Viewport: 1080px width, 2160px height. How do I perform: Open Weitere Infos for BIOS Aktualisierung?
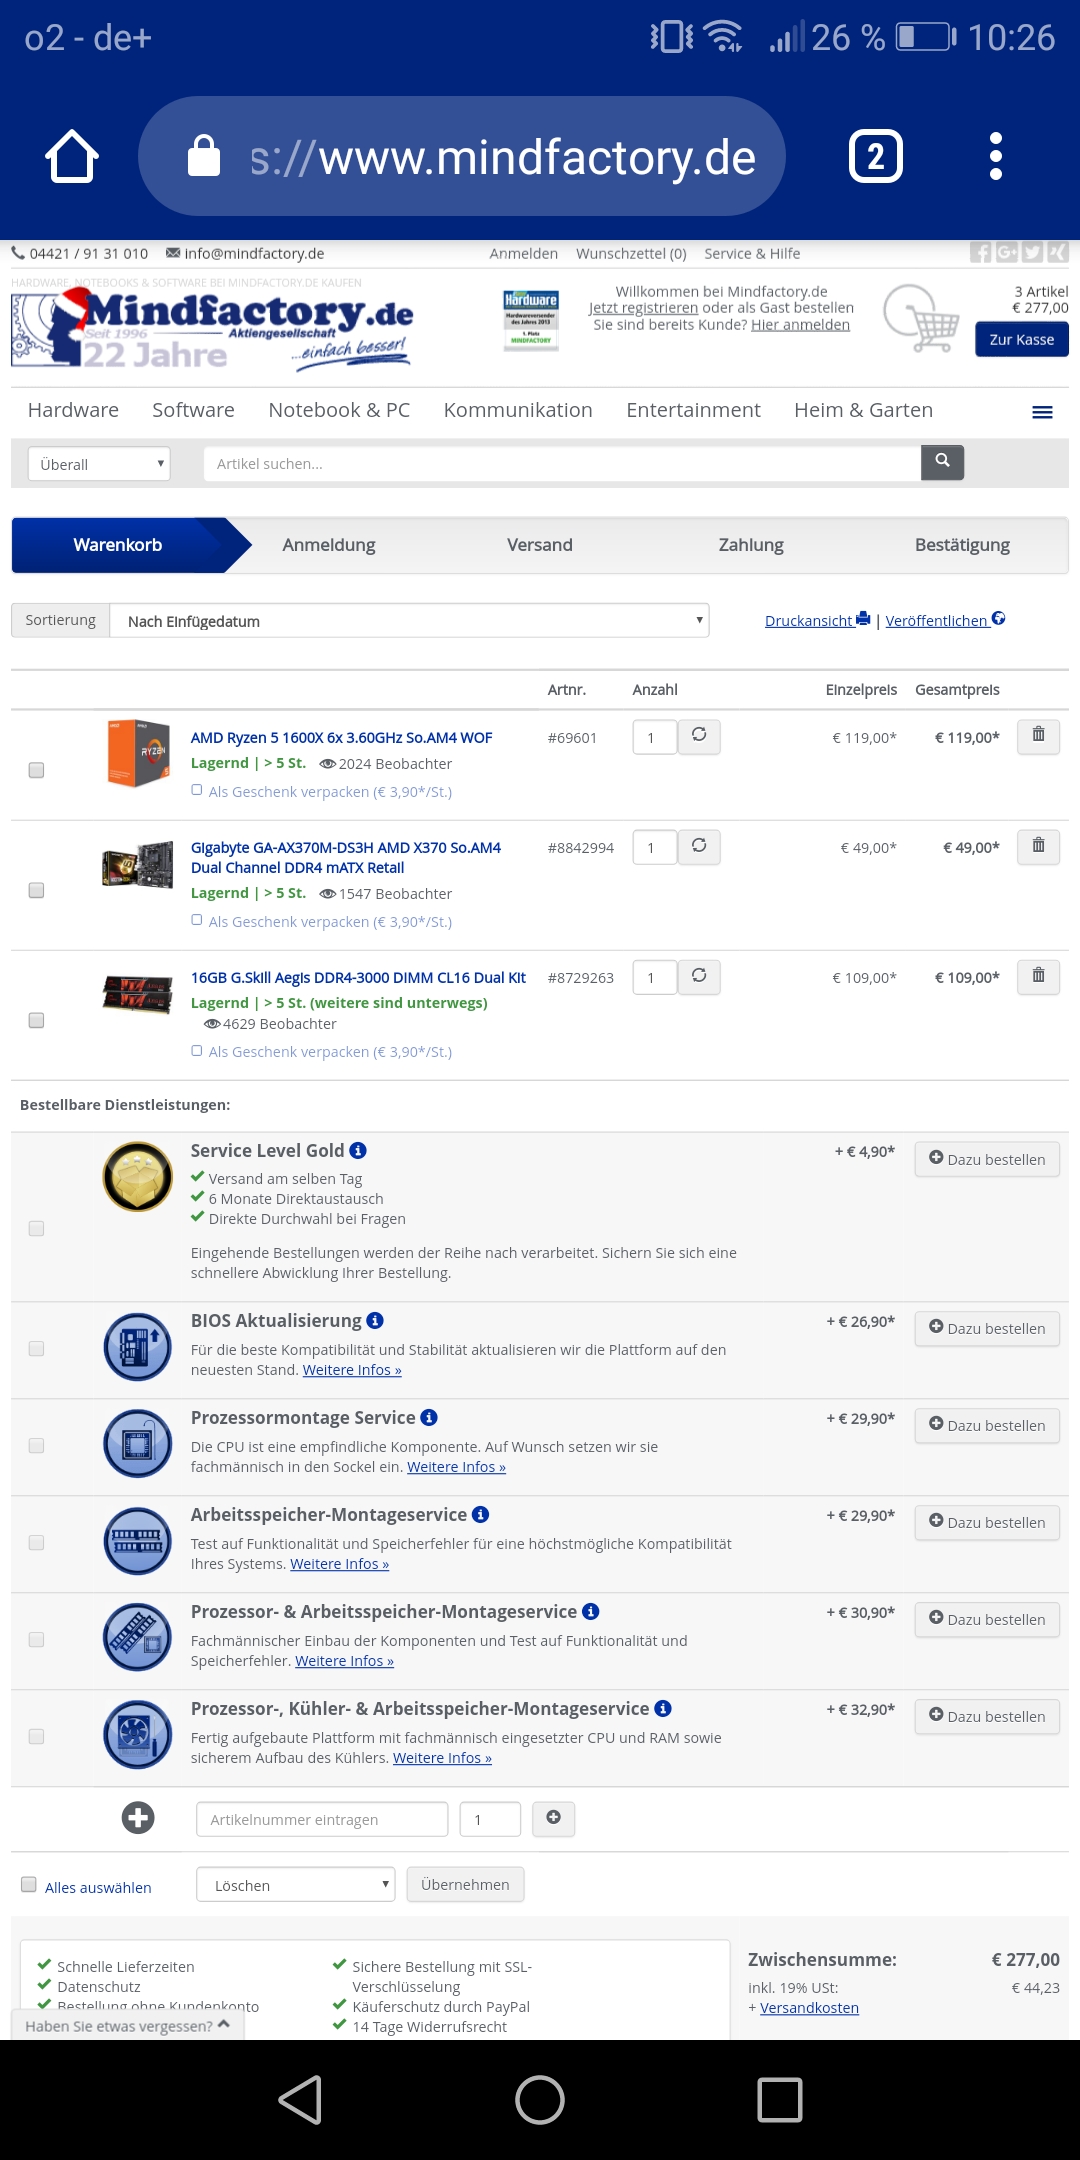[x=352, y=1370]
